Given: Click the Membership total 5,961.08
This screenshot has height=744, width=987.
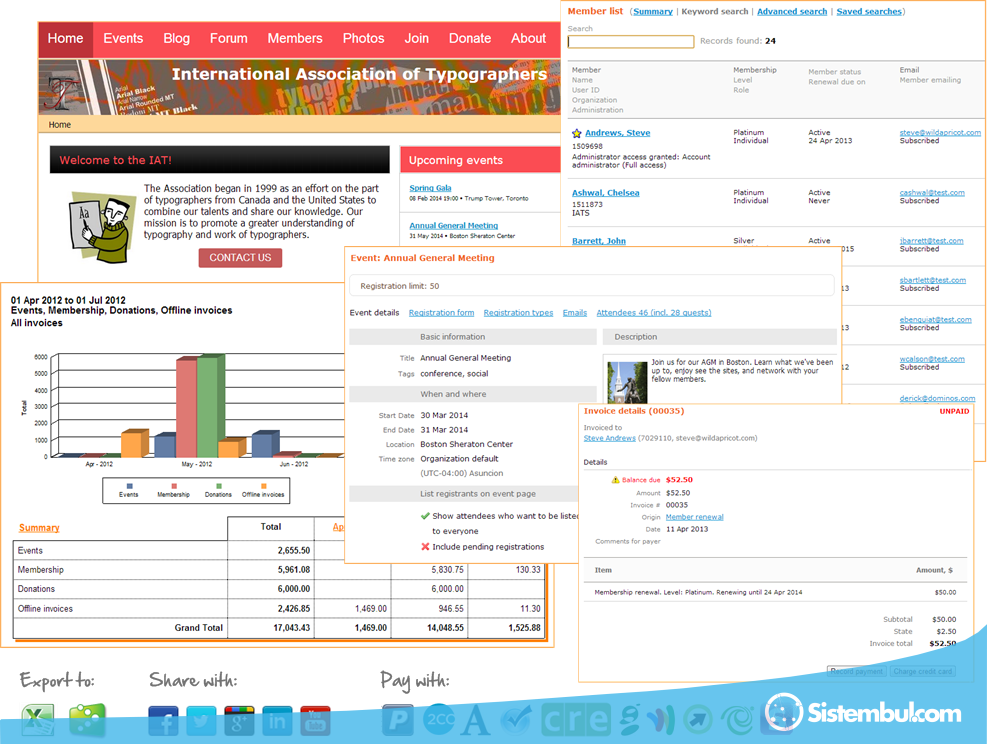Looking at the screenshot, I should [x=294, y=570].
